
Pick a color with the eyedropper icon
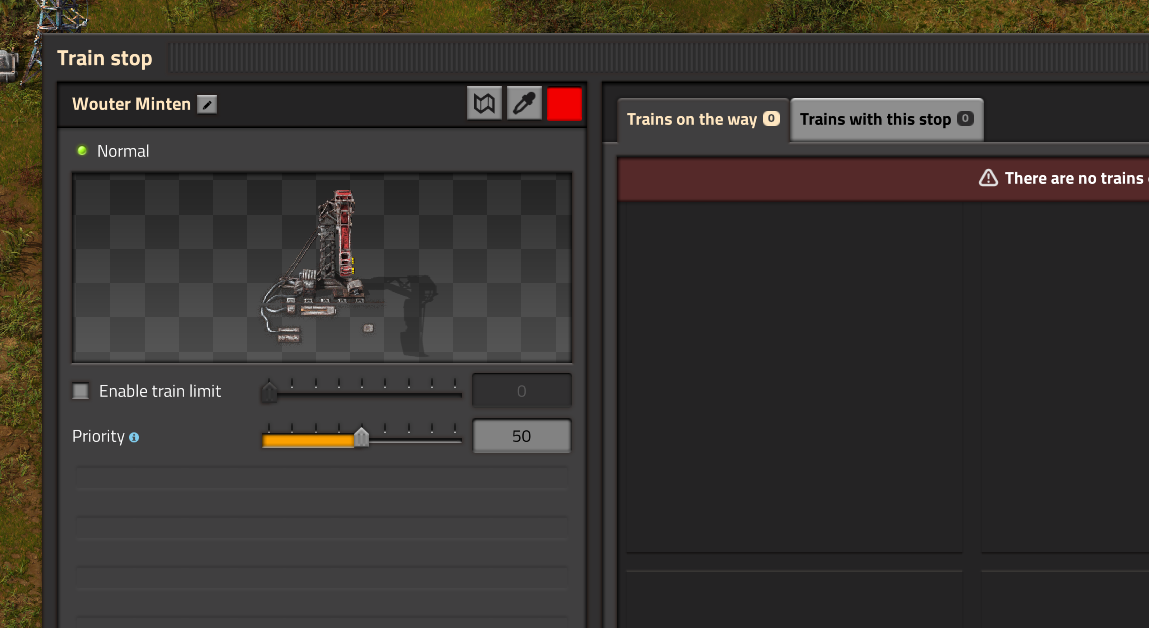coord(525,103)
